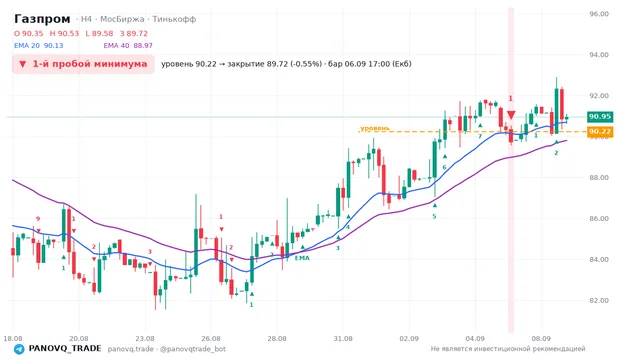This screenshot has height=360, width=640.
Task: Click the 'H 90.53' high value
Action: tap(64, 33)
